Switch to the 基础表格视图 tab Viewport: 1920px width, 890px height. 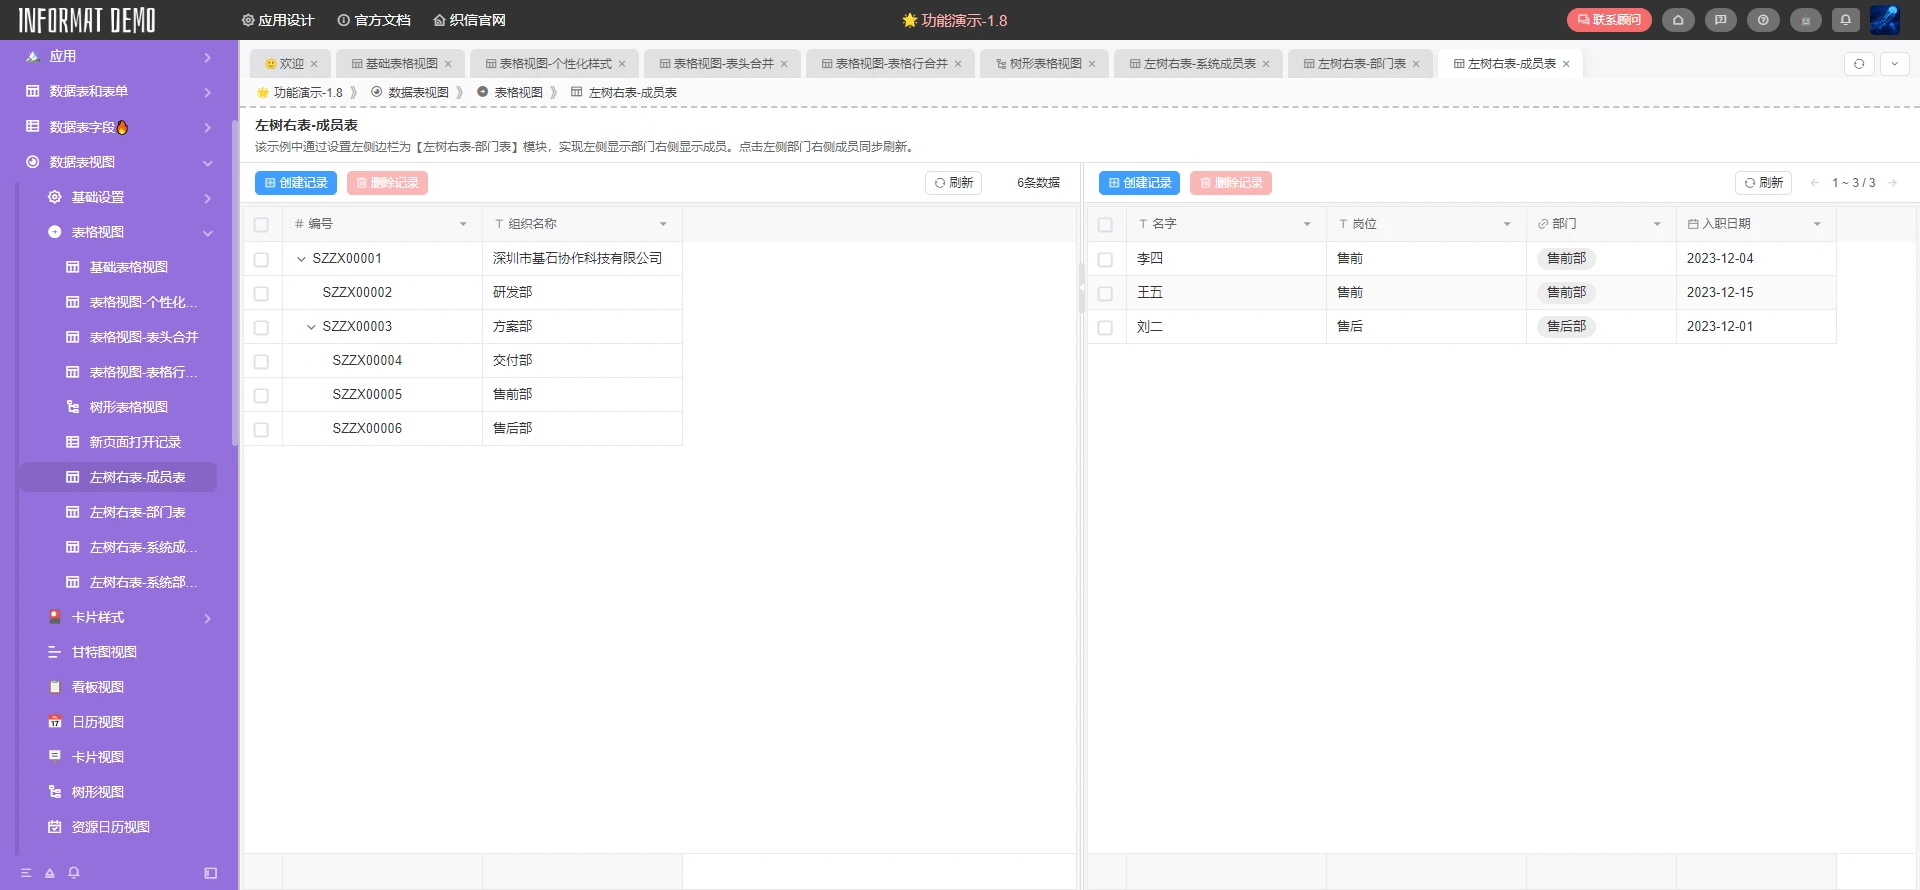401,64
